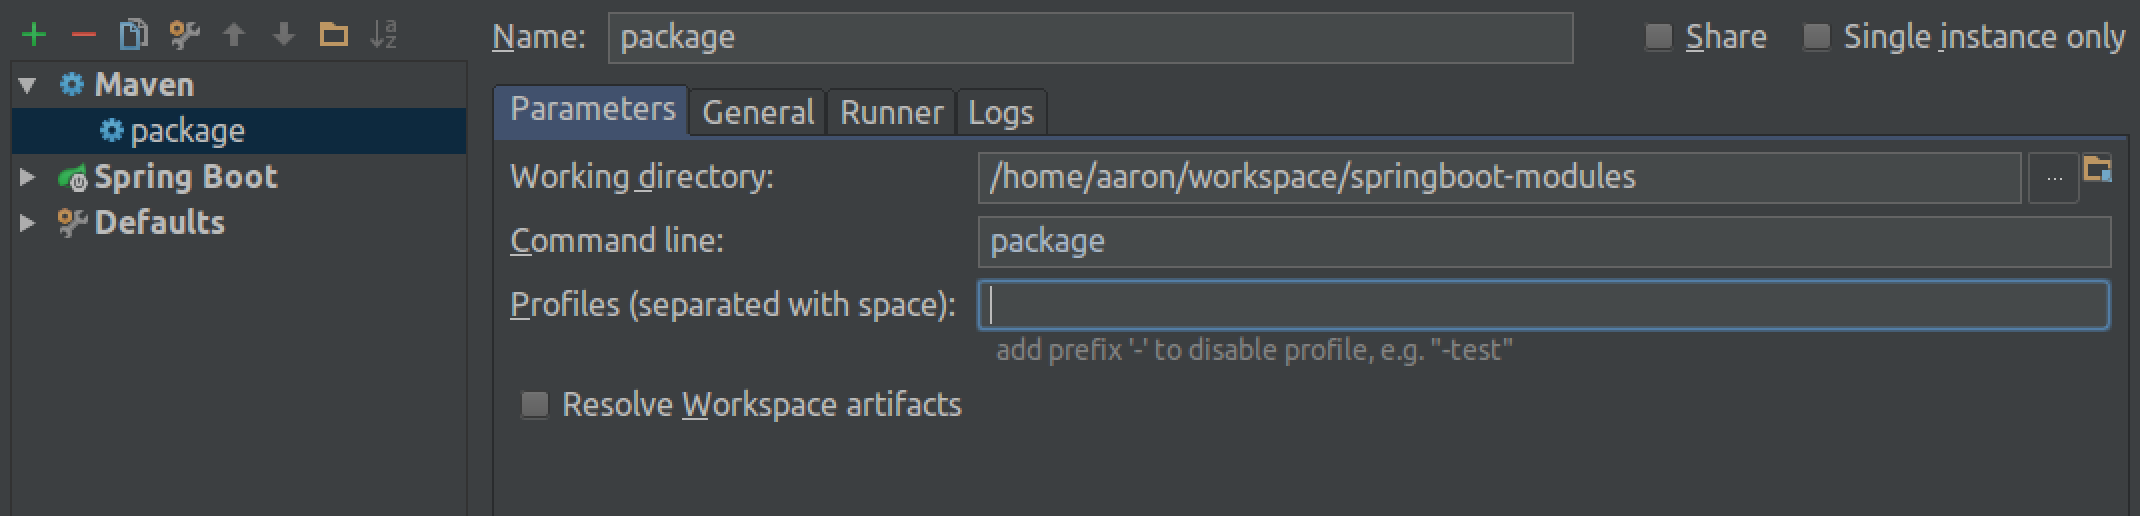Image resolution: width=2140 pixels, height=516 pixels.
Task: Add a new run configuration
Action: (x=34, y=36)
